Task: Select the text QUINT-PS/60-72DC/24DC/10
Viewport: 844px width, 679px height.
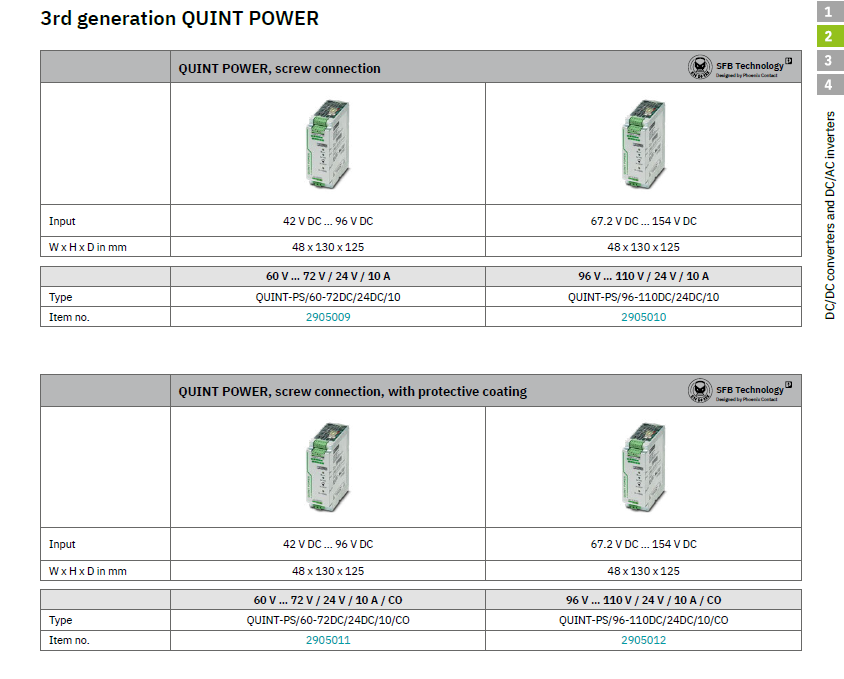Action: 328,297
